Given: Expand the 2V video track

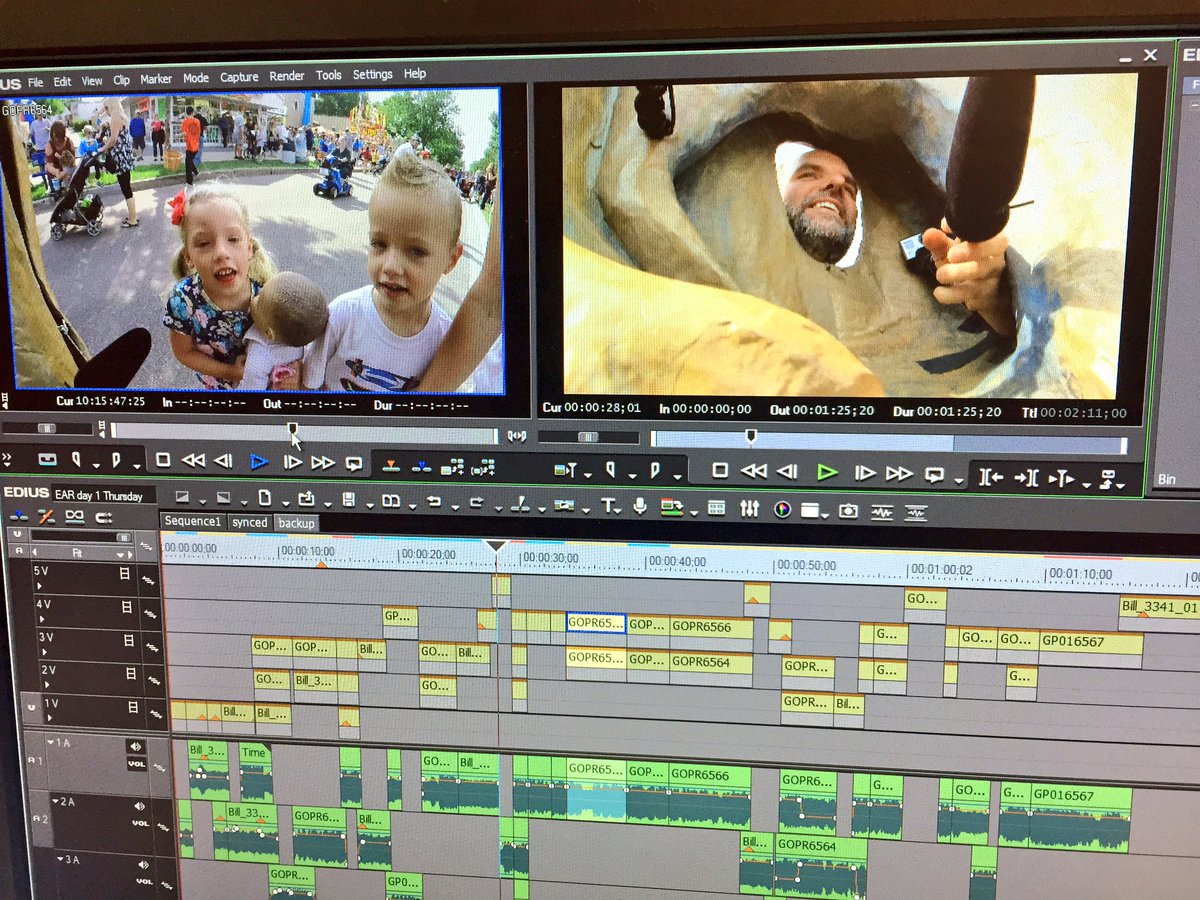Looking at the screenshot, I should [x=46, y=686].
